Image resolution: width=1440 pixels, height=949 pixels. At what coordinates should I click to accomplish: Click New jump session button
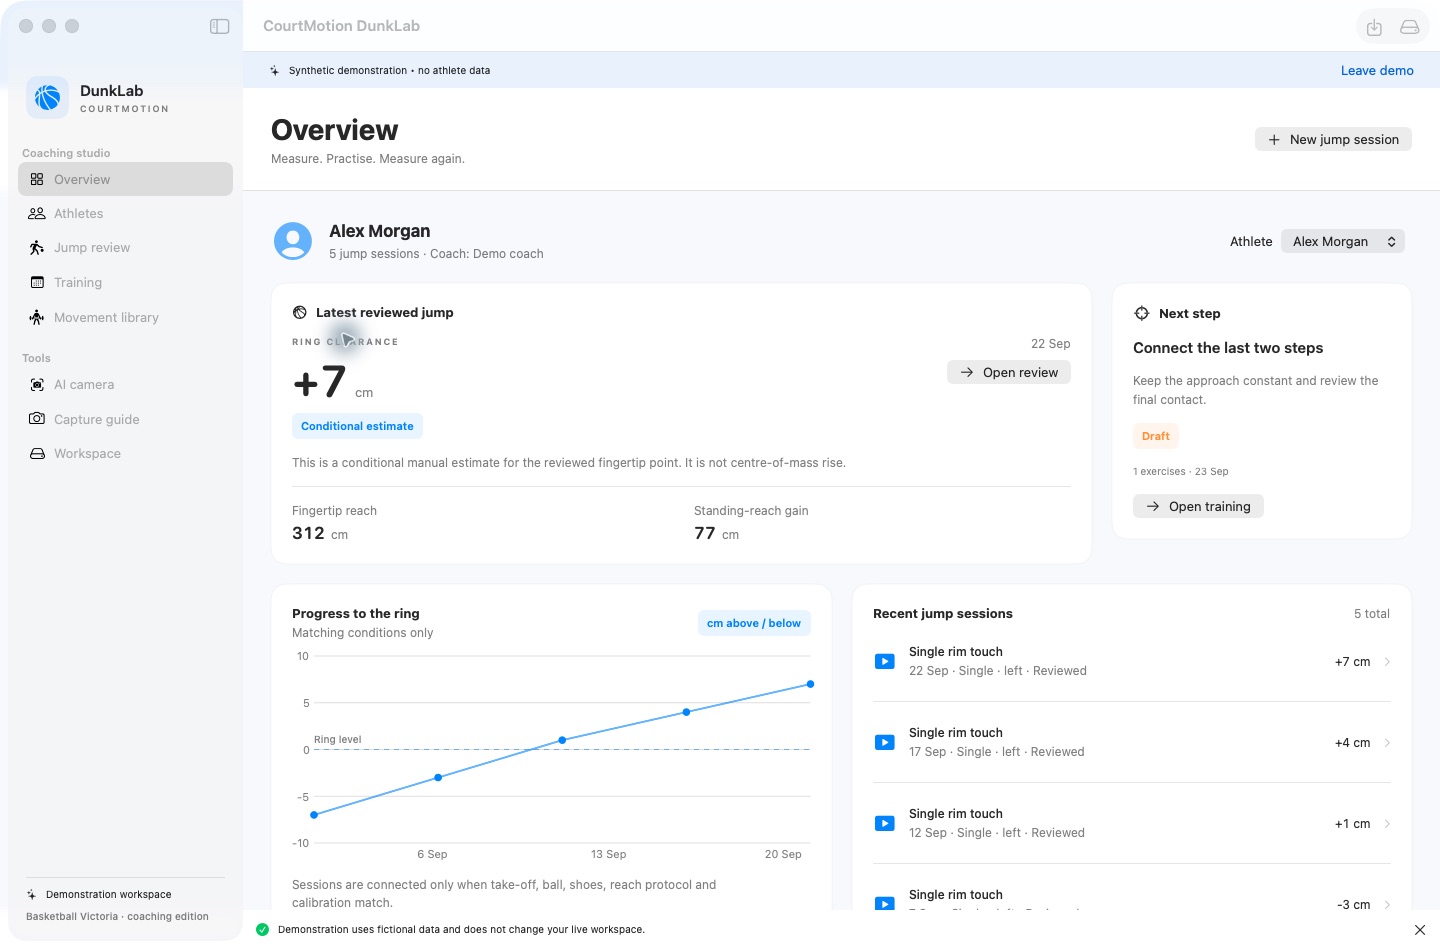click(1333, 139)
